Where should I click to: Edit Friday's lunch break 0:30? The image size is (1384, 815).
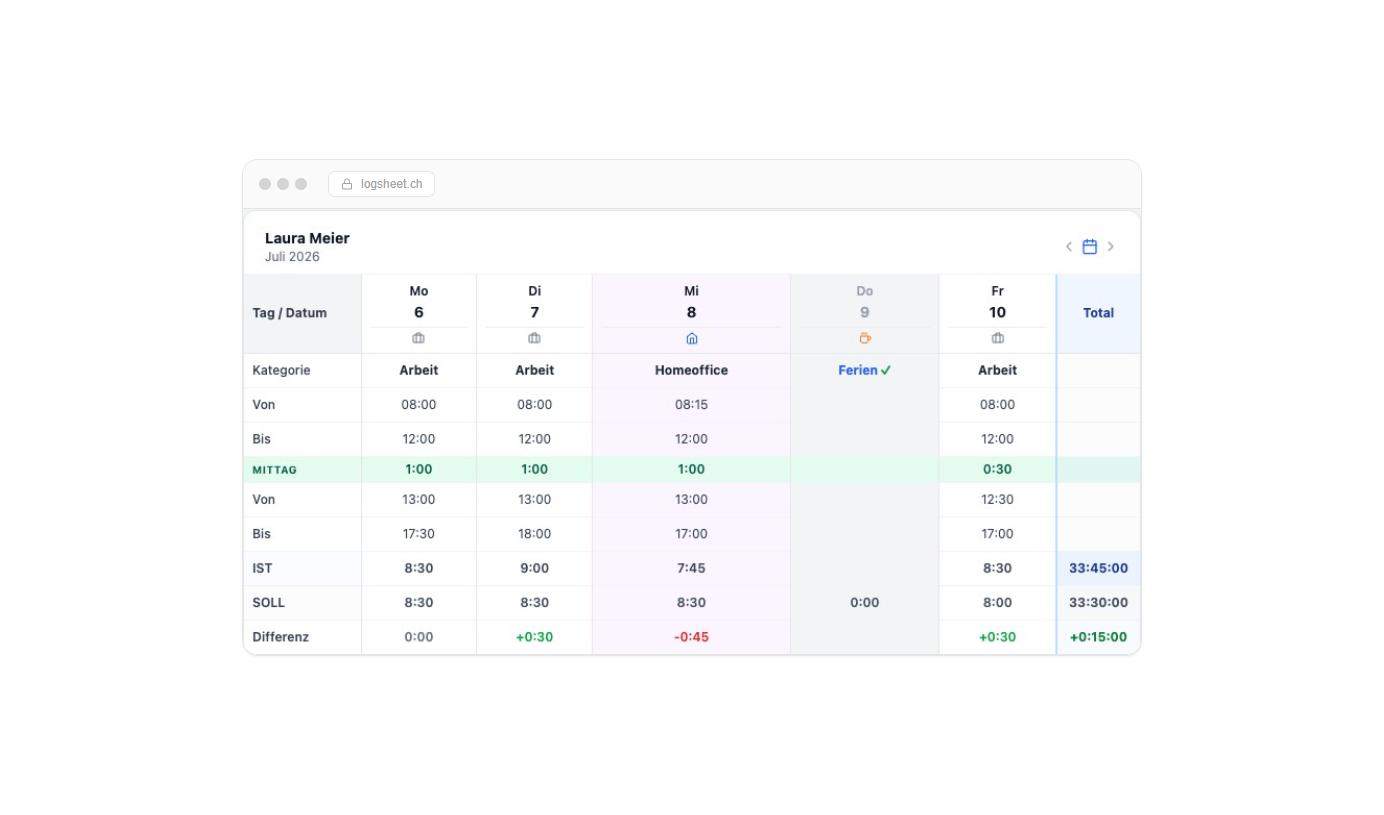click(997, 469)
